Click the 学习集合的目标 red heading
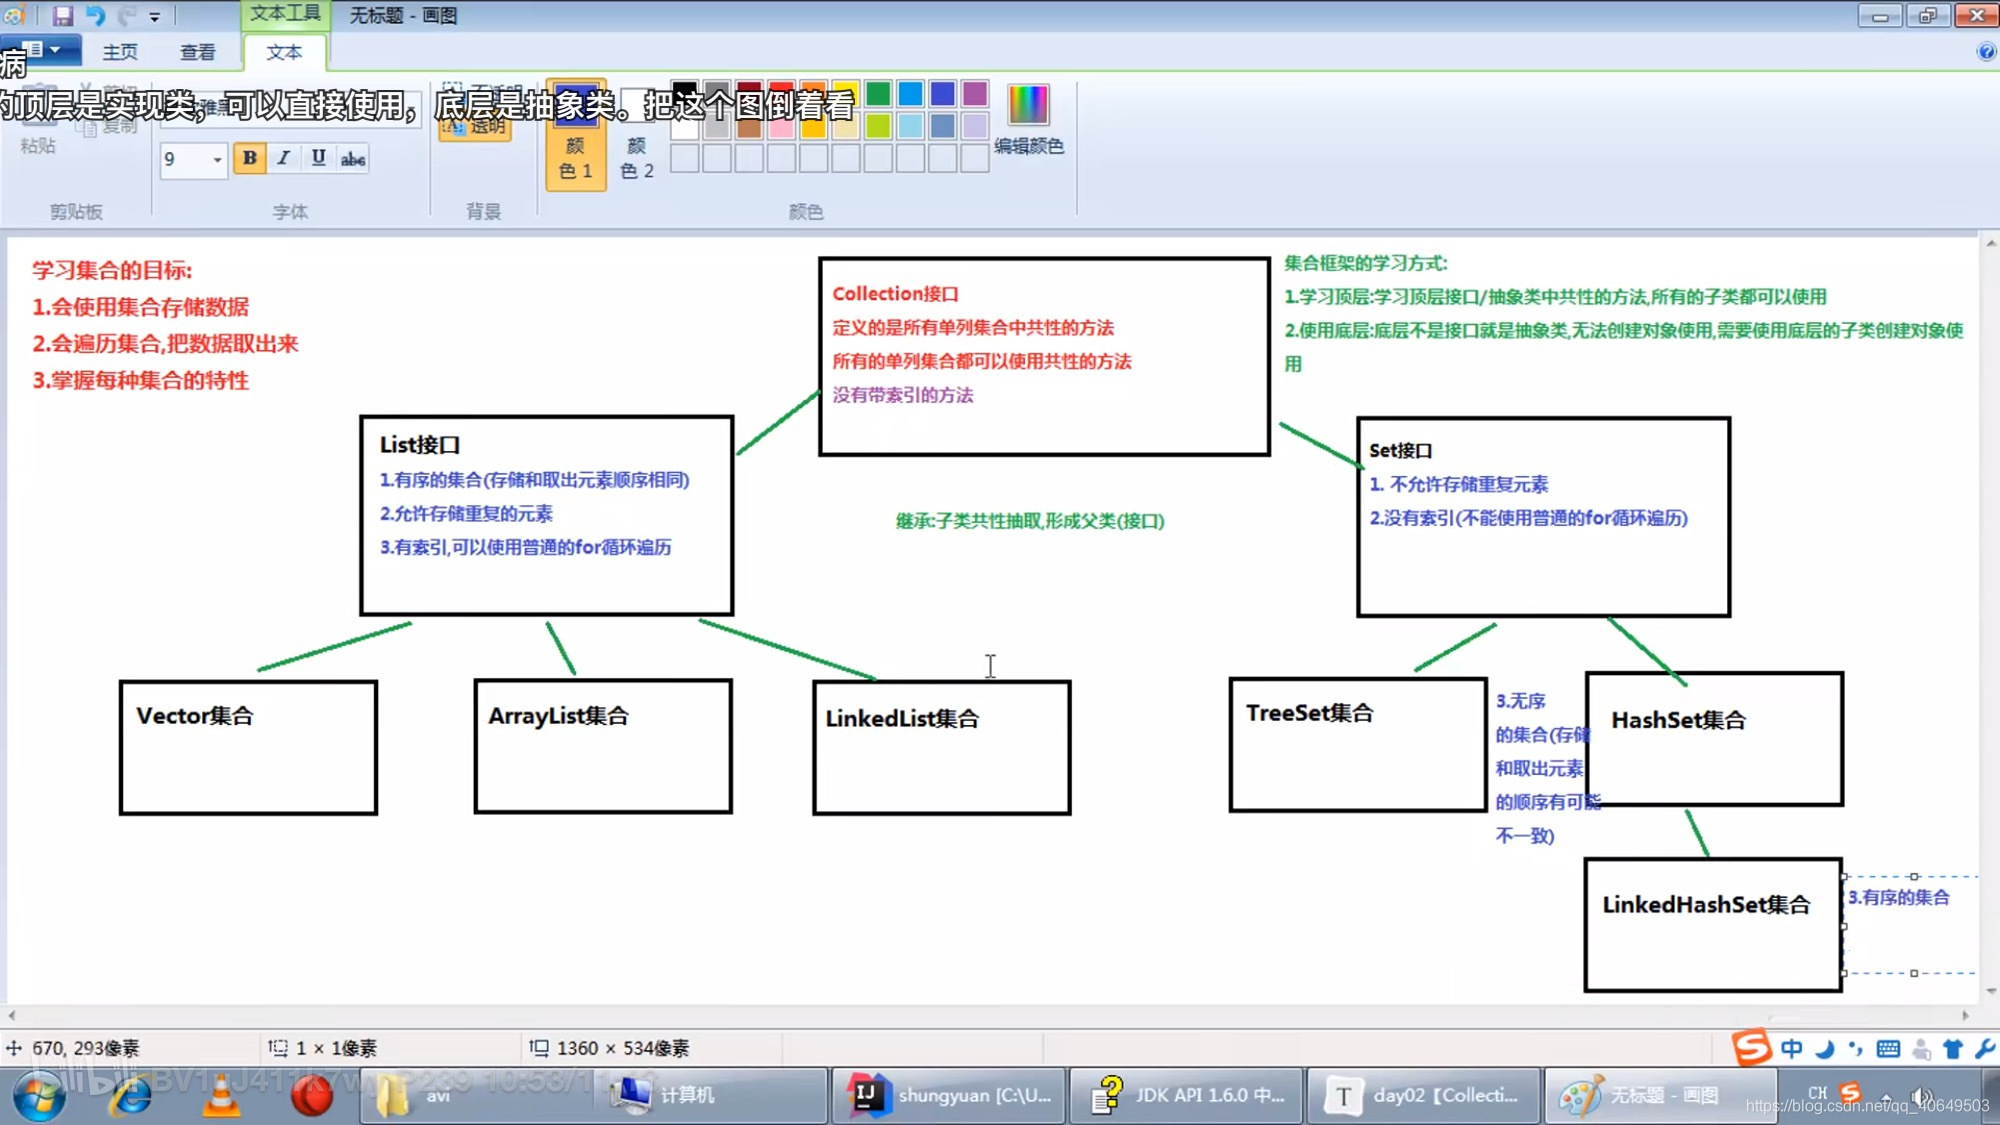The width and height of the screenshot is (2000, 1125). [x=112, y=270]
